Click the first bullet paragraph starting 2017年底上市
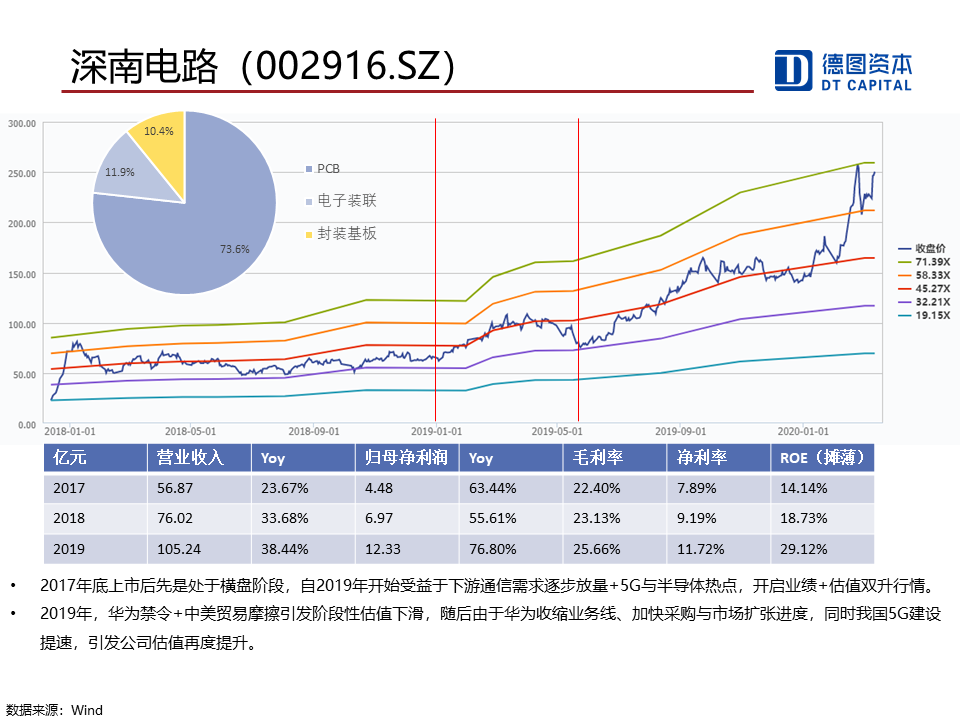Screen dimensions: 960x720 (490, 586)
